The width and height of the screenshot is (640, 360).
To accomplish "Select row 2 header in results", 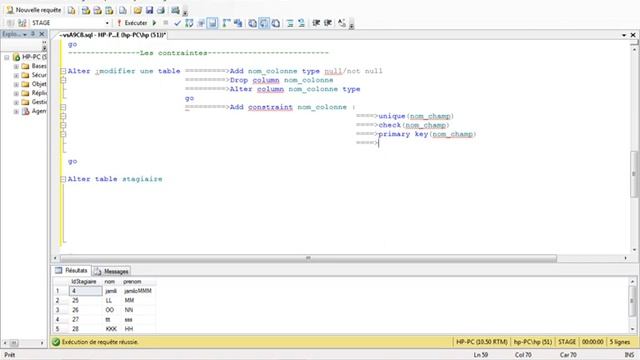I will click(60, 300).
